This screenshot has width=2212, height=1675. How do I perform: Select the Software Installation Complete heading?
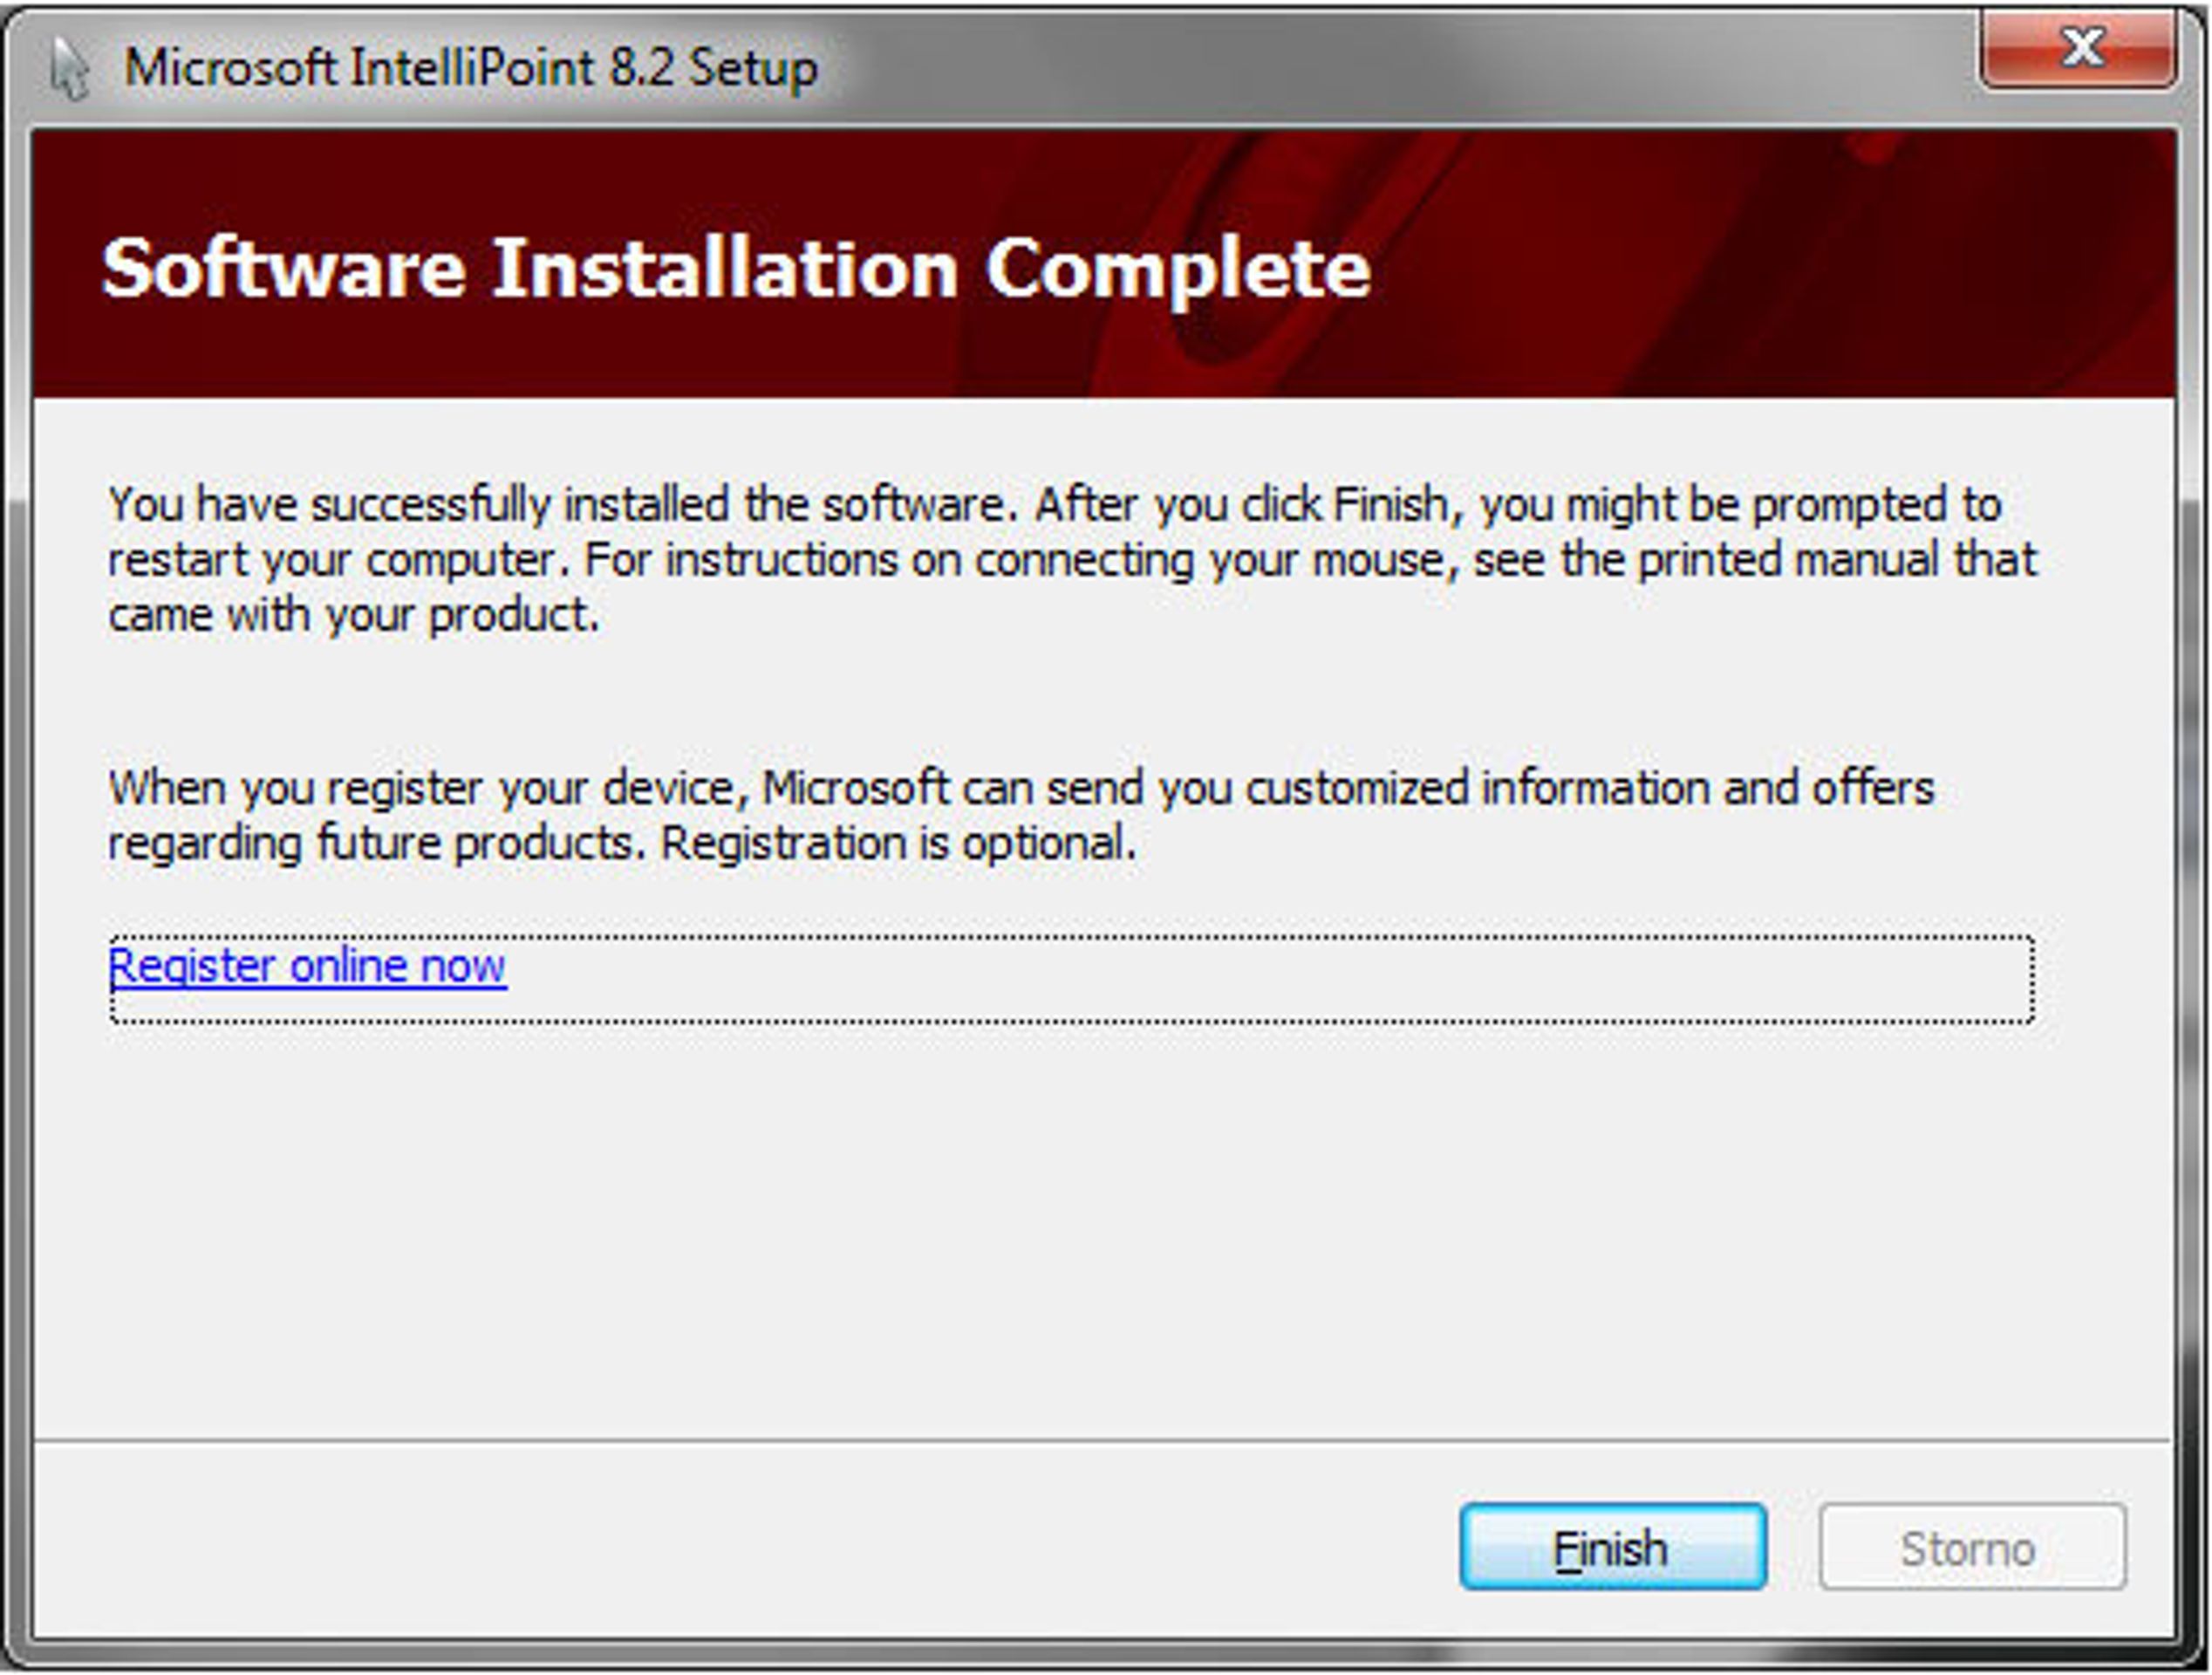point(736,267)
